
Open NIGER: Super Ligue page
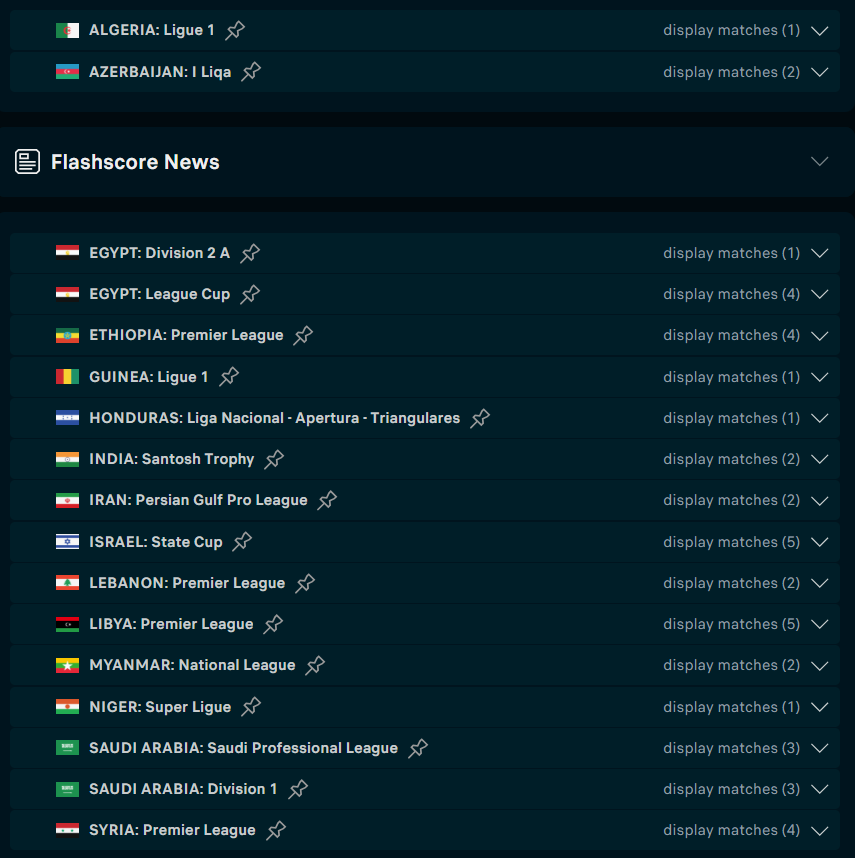point(160,706)
